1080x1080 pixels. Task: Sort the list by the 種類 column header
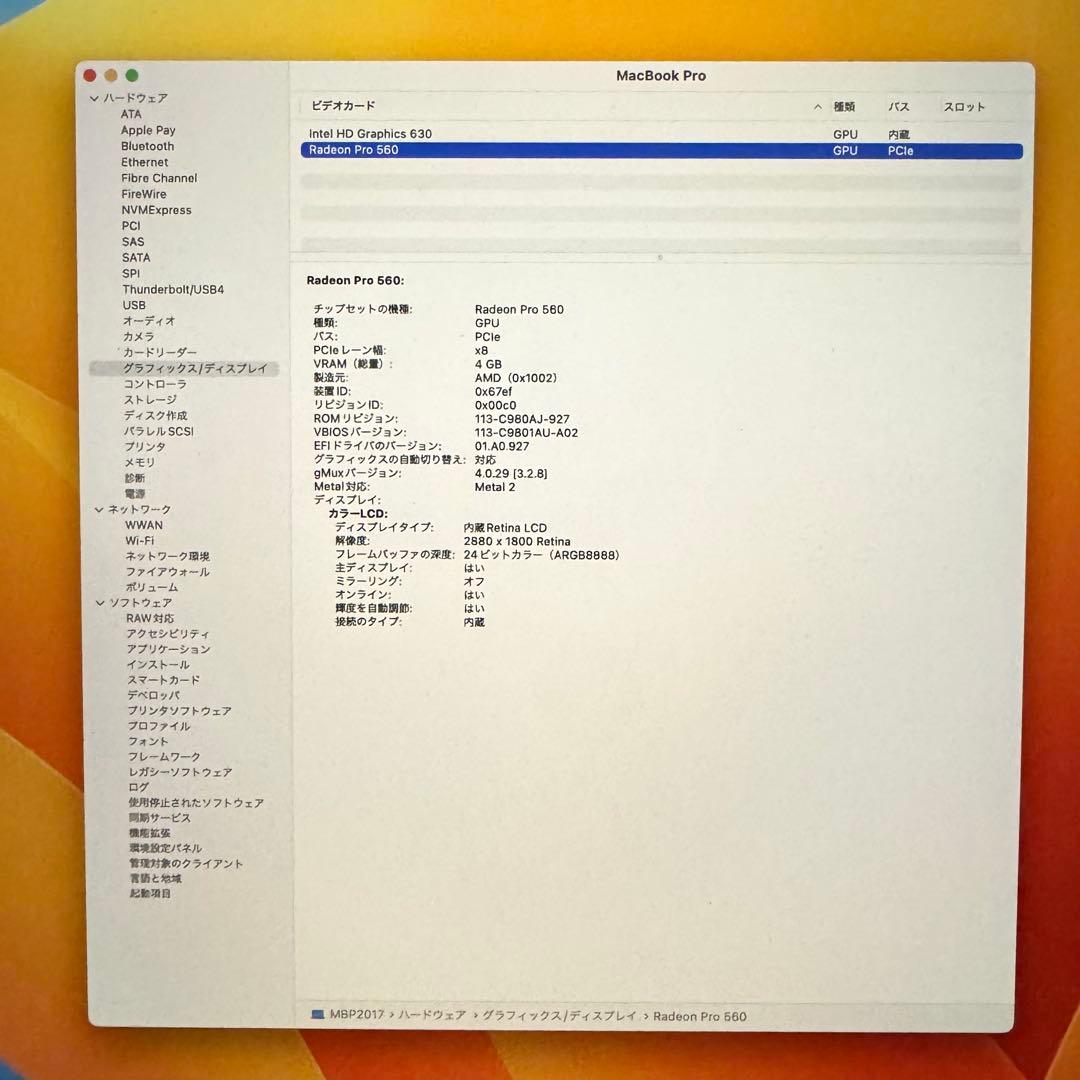coord(844,105)
